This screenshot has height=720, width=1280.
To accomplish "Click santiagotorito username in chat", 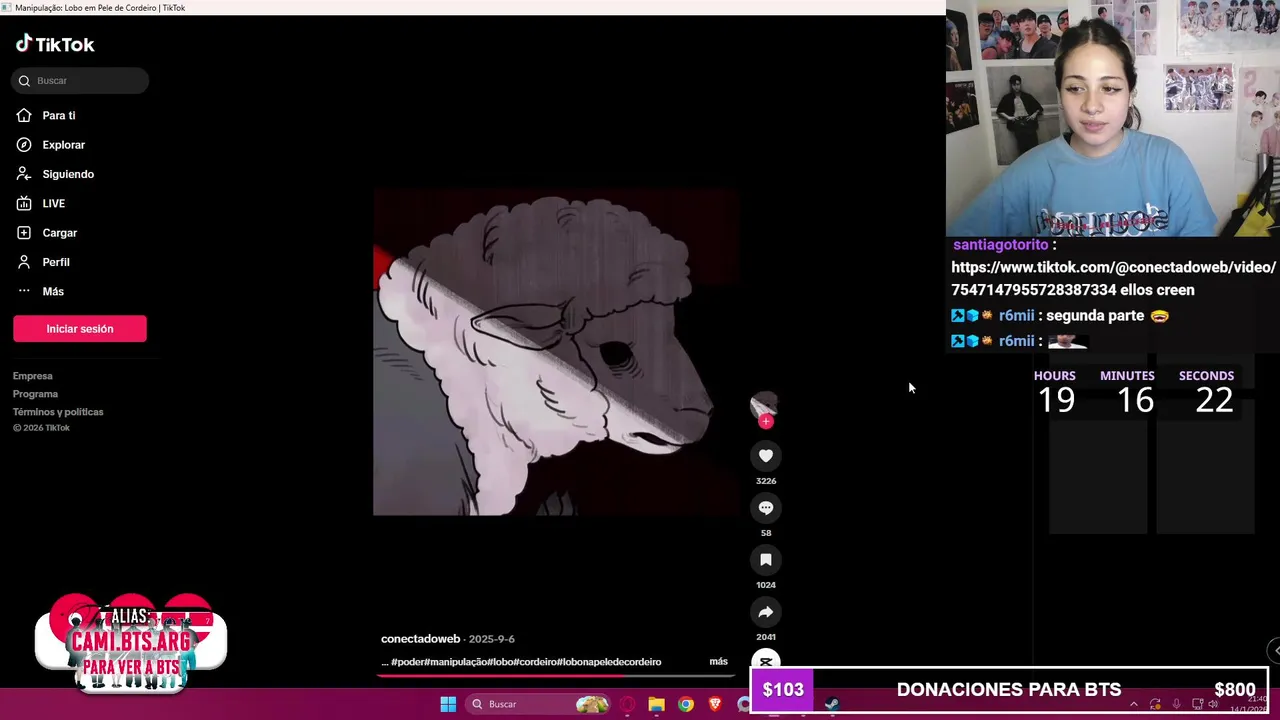I will pos(1001,245).
